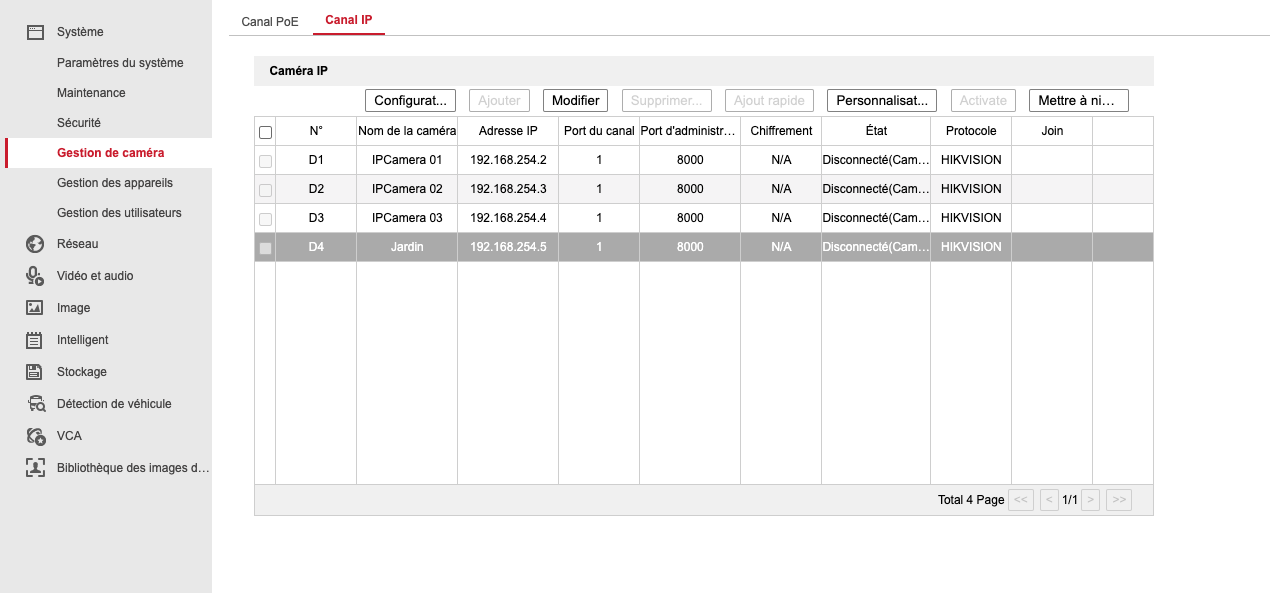The width and height of the screenshot is (1270, 593).
Task: Click the Détection de véhicule car icon
Action: (36, 404)
